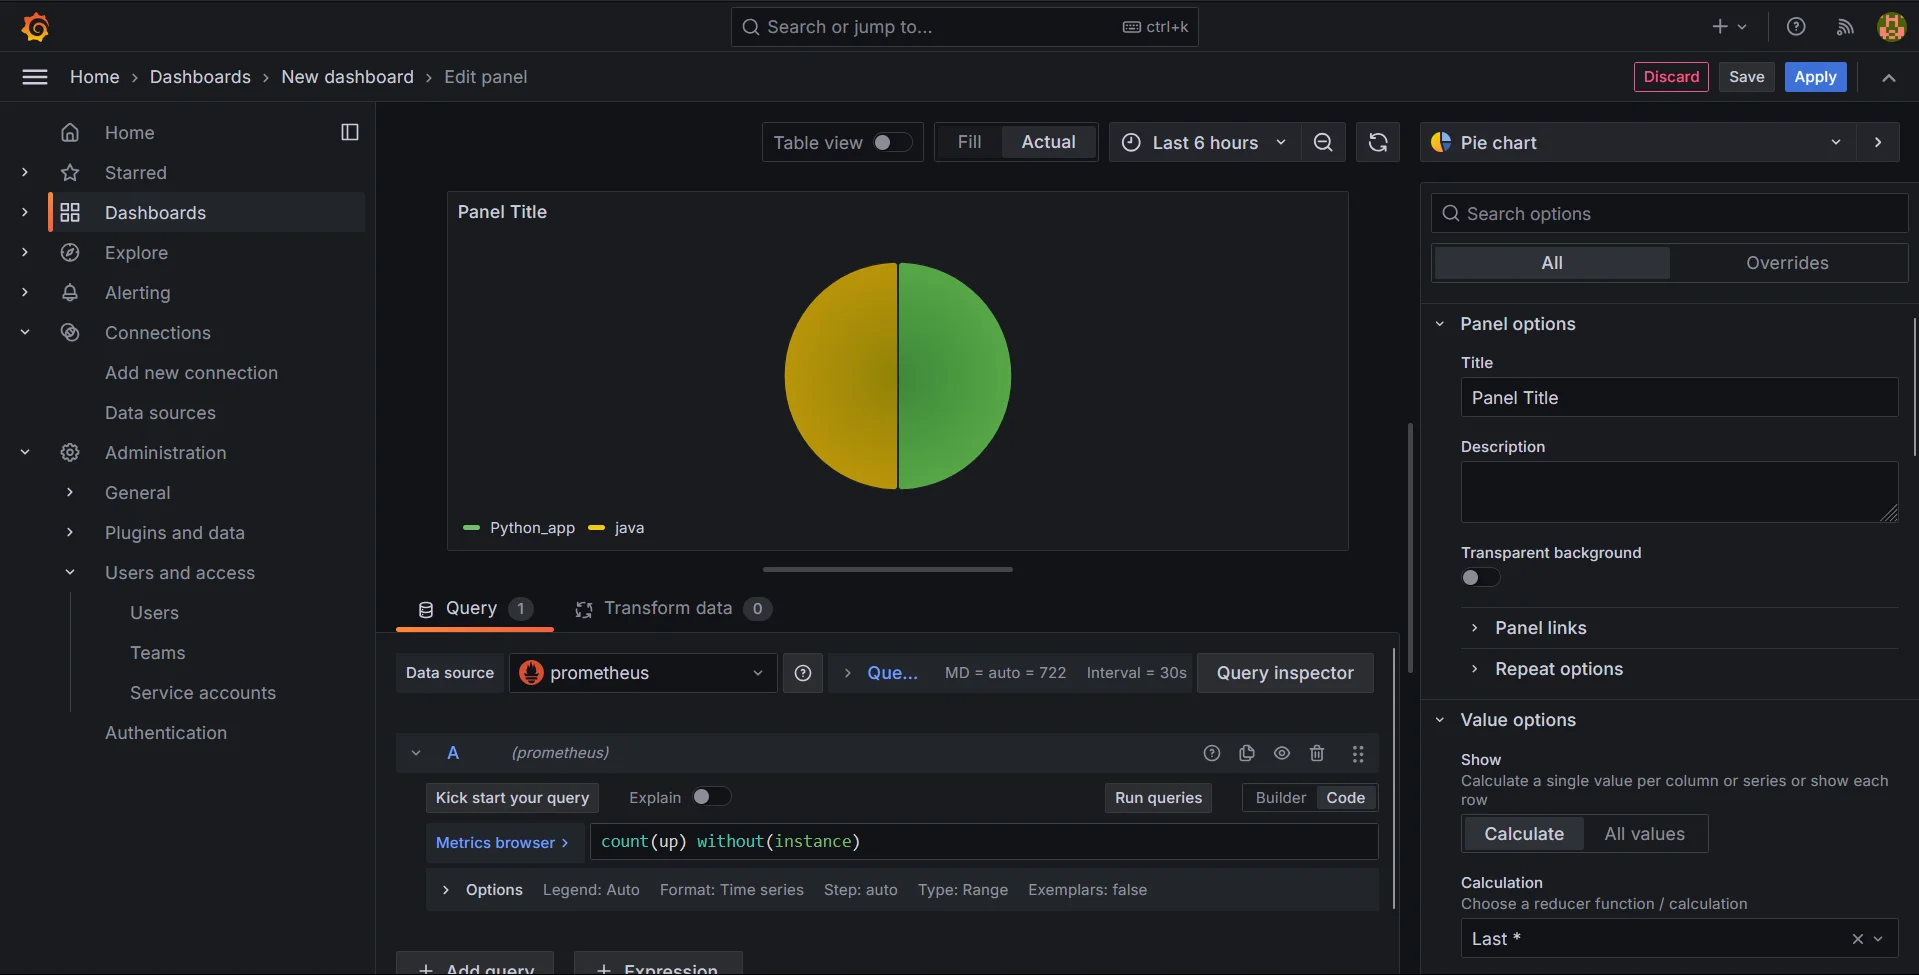Click the Starred star icon

70,173
